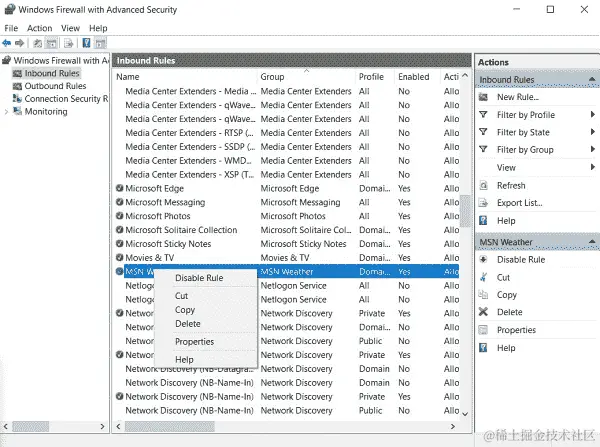Click Disable Rule in the Actions pane

click(521, 259)
